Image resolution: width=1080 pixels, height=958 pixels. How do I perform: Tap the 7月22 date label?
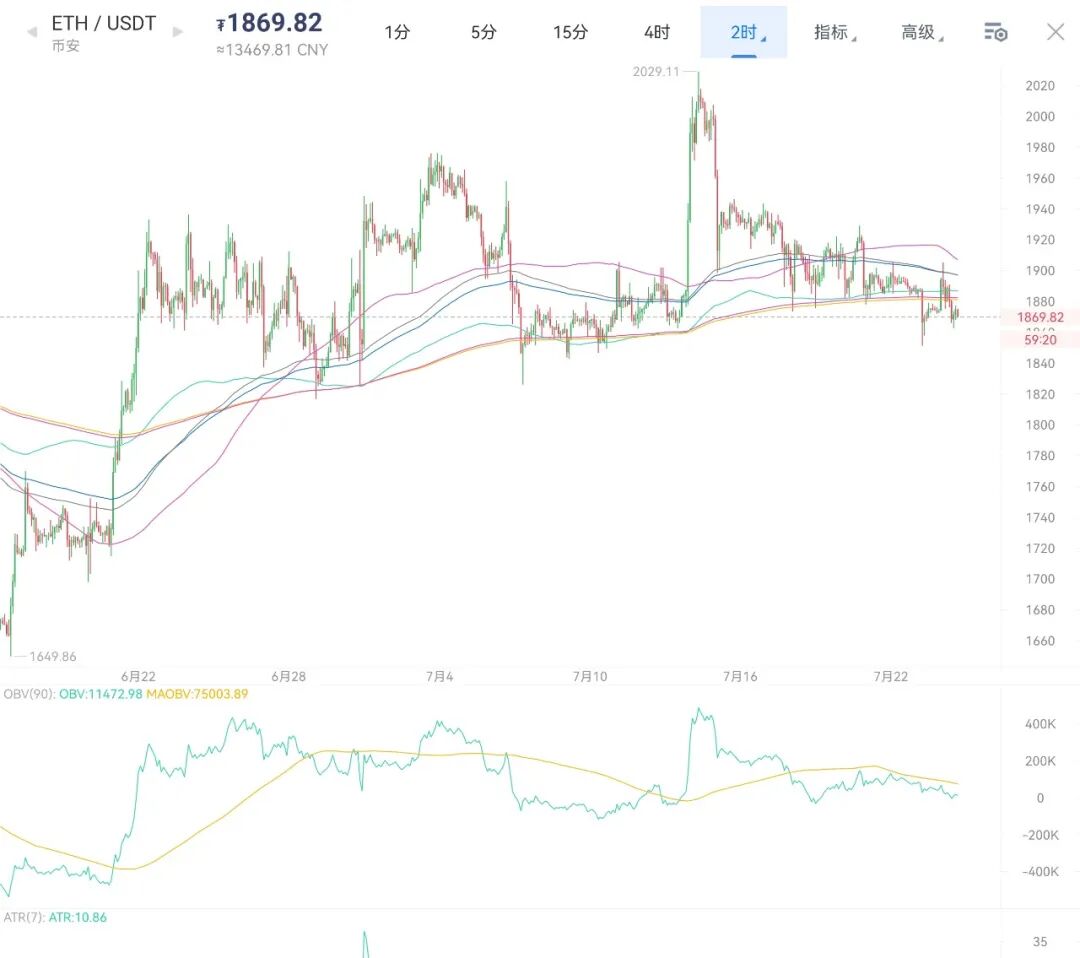pos(891,676)
